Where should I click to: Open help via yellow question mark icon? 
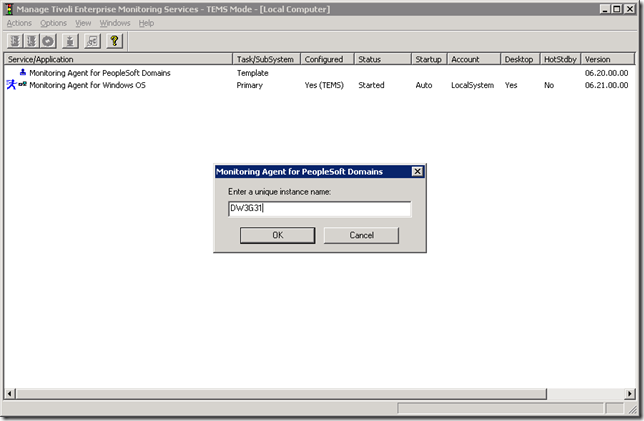coord(115,41)
